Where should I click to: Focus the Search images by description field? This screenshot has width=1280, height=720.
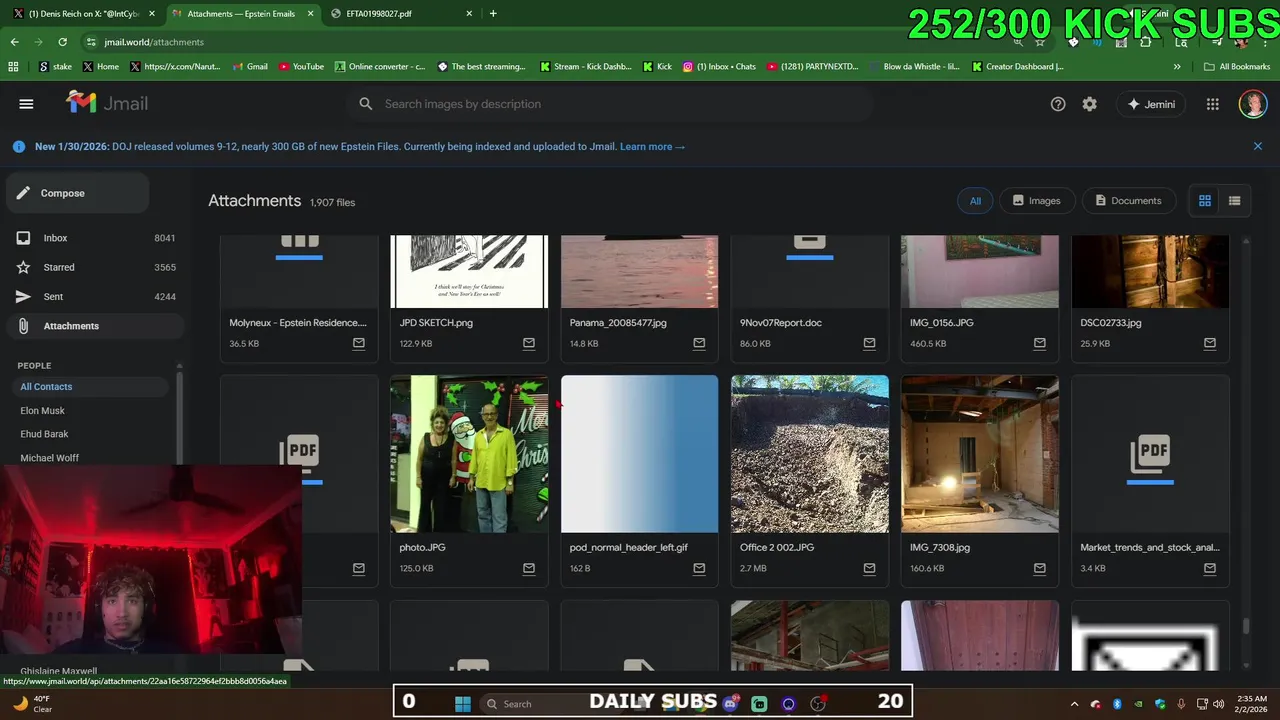[610, 104]
